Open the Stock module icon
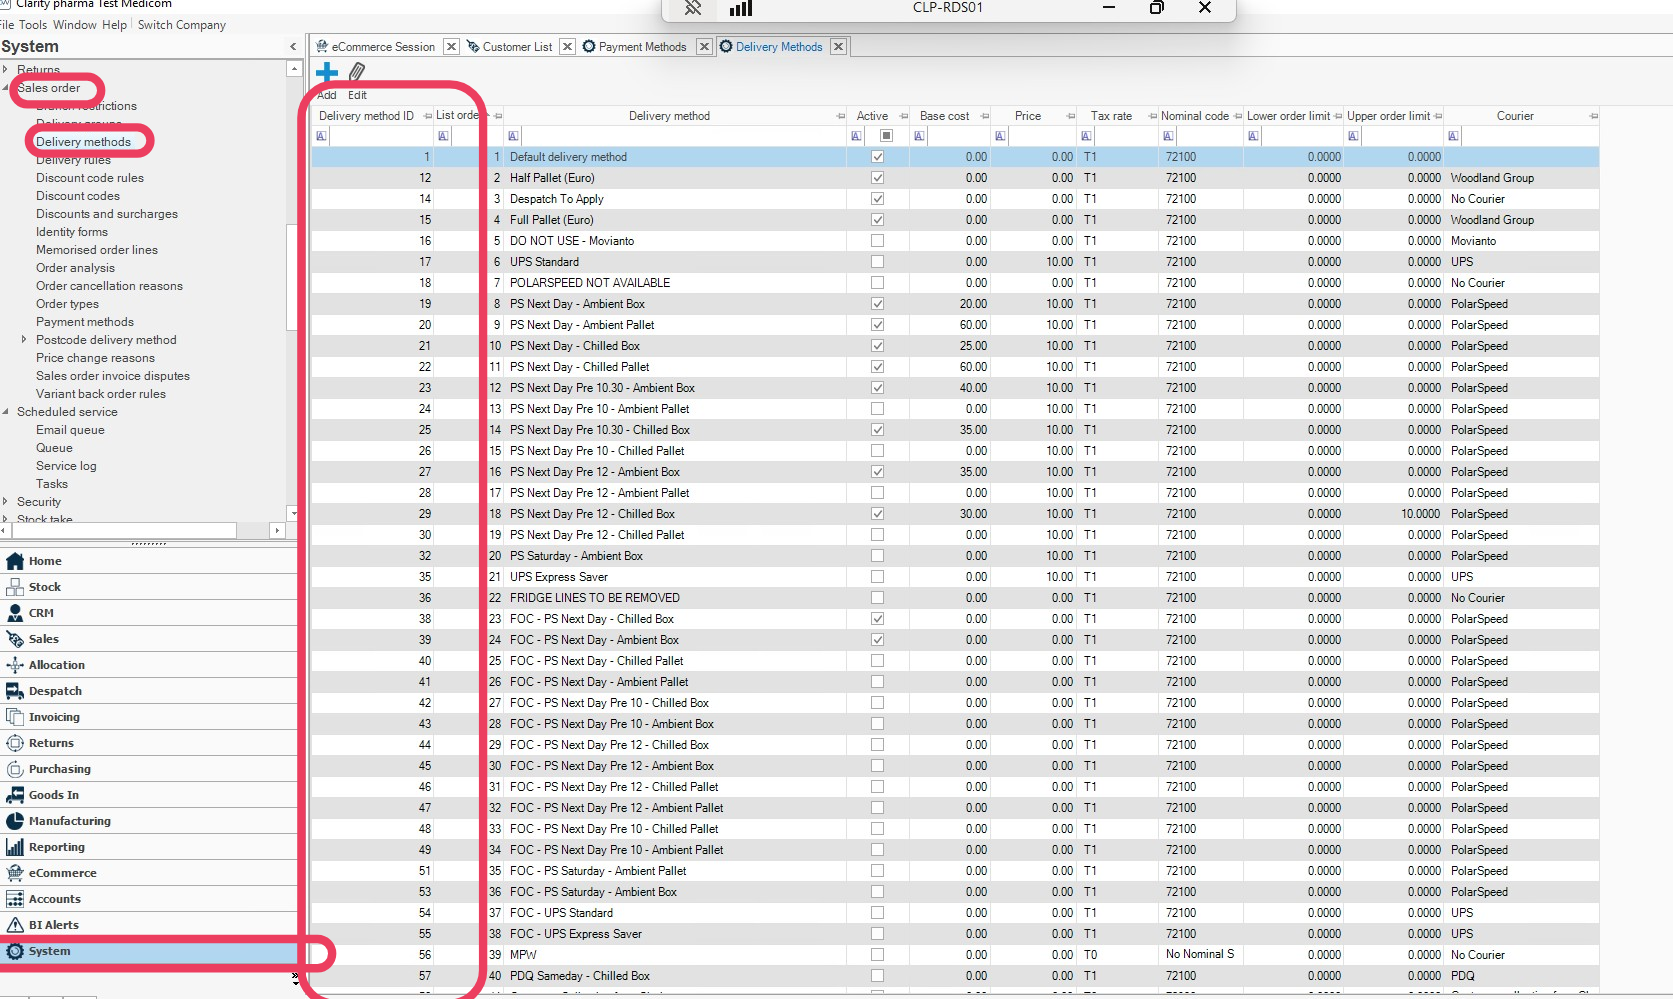 pyautogui.click(x=15, y=587)
